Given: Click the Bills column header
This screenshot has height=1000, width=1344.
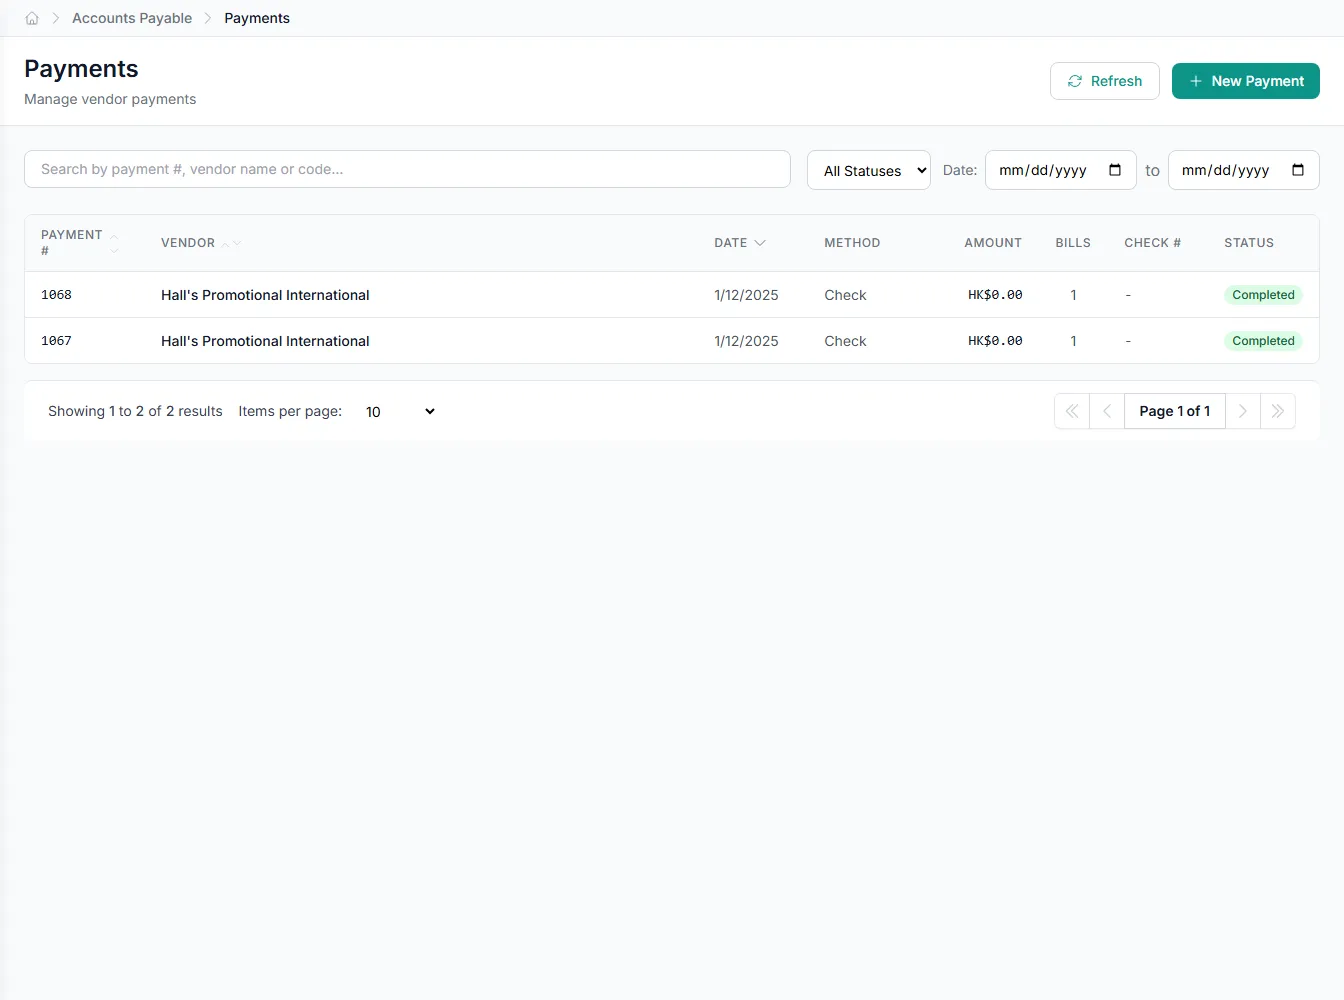Looking at the screenshot, I should (1073, 243).
